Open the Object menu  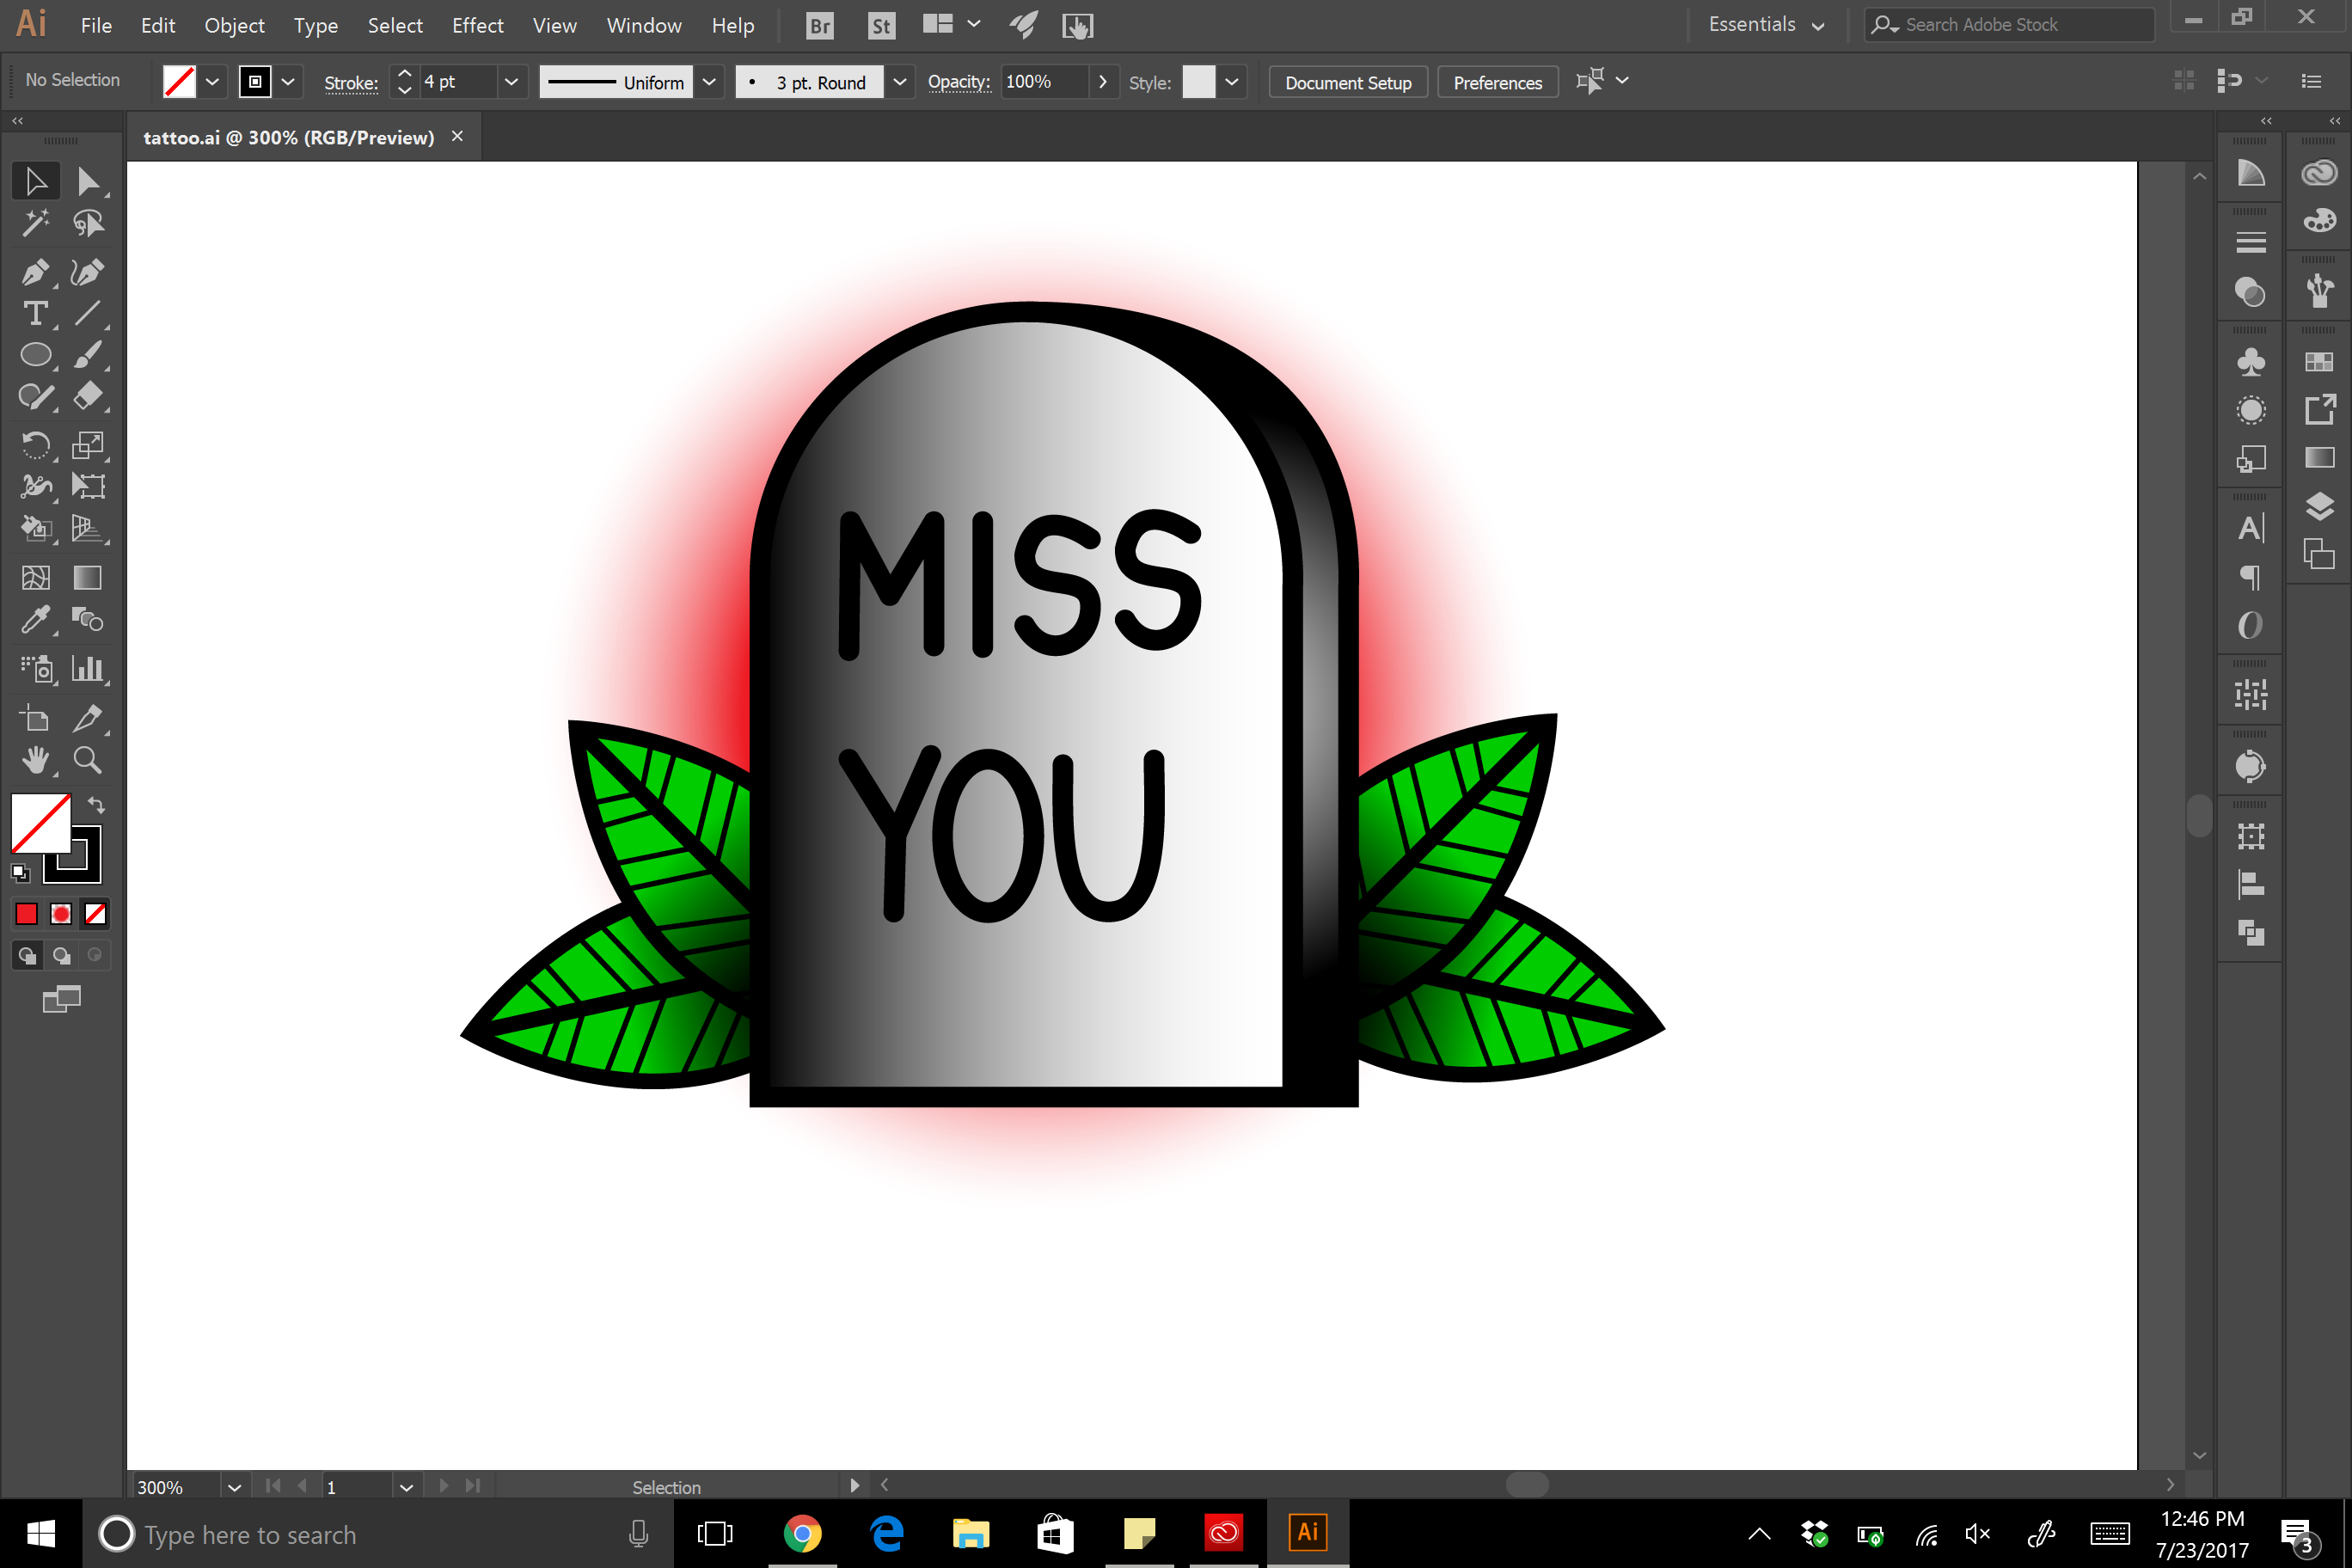point(234,25)
